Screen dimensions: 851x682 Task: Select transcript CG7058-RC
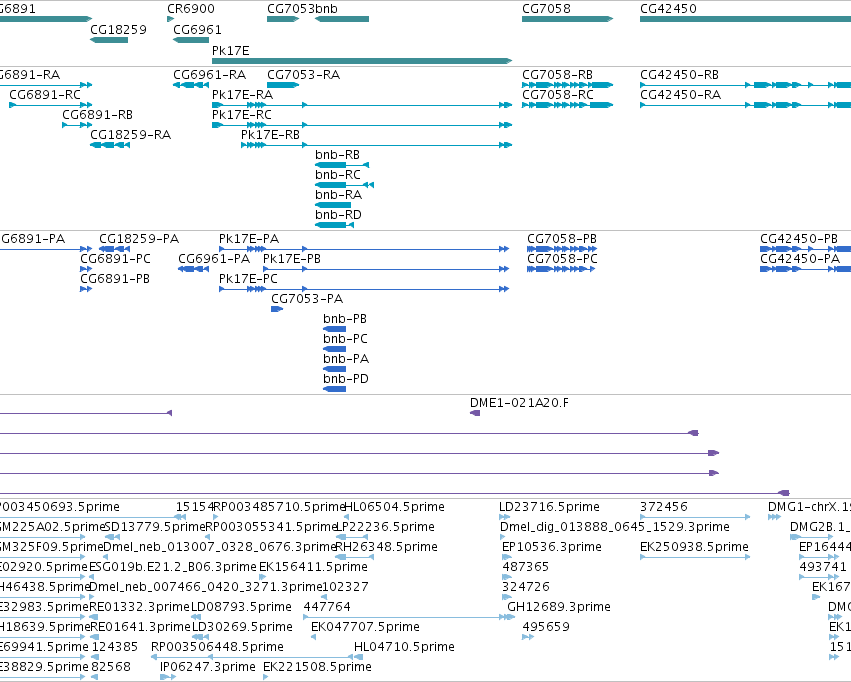click(568, 105)
